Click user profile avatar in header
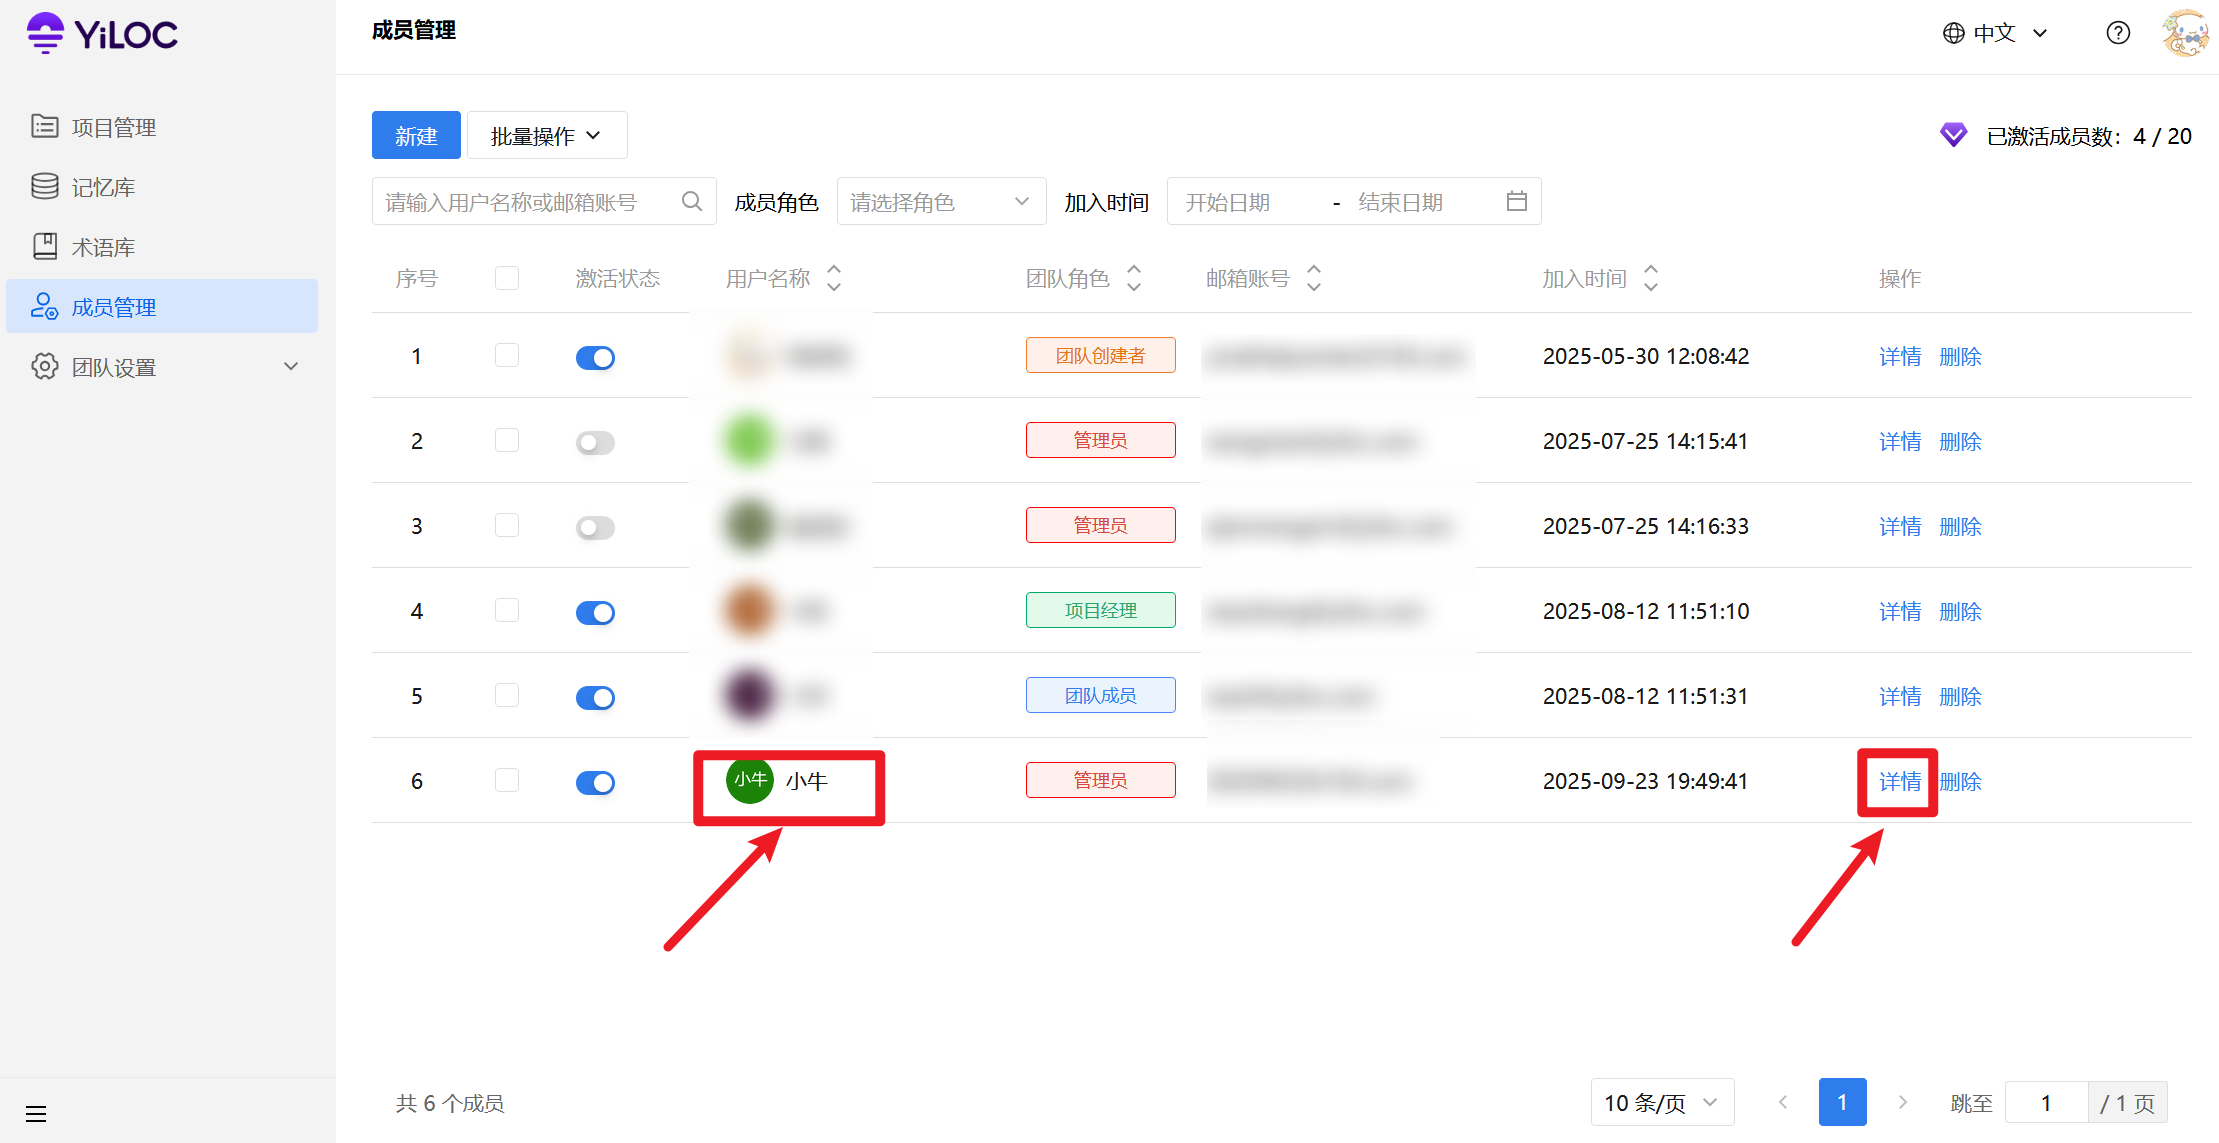 pyautogui.click(x=2184, y=33)
